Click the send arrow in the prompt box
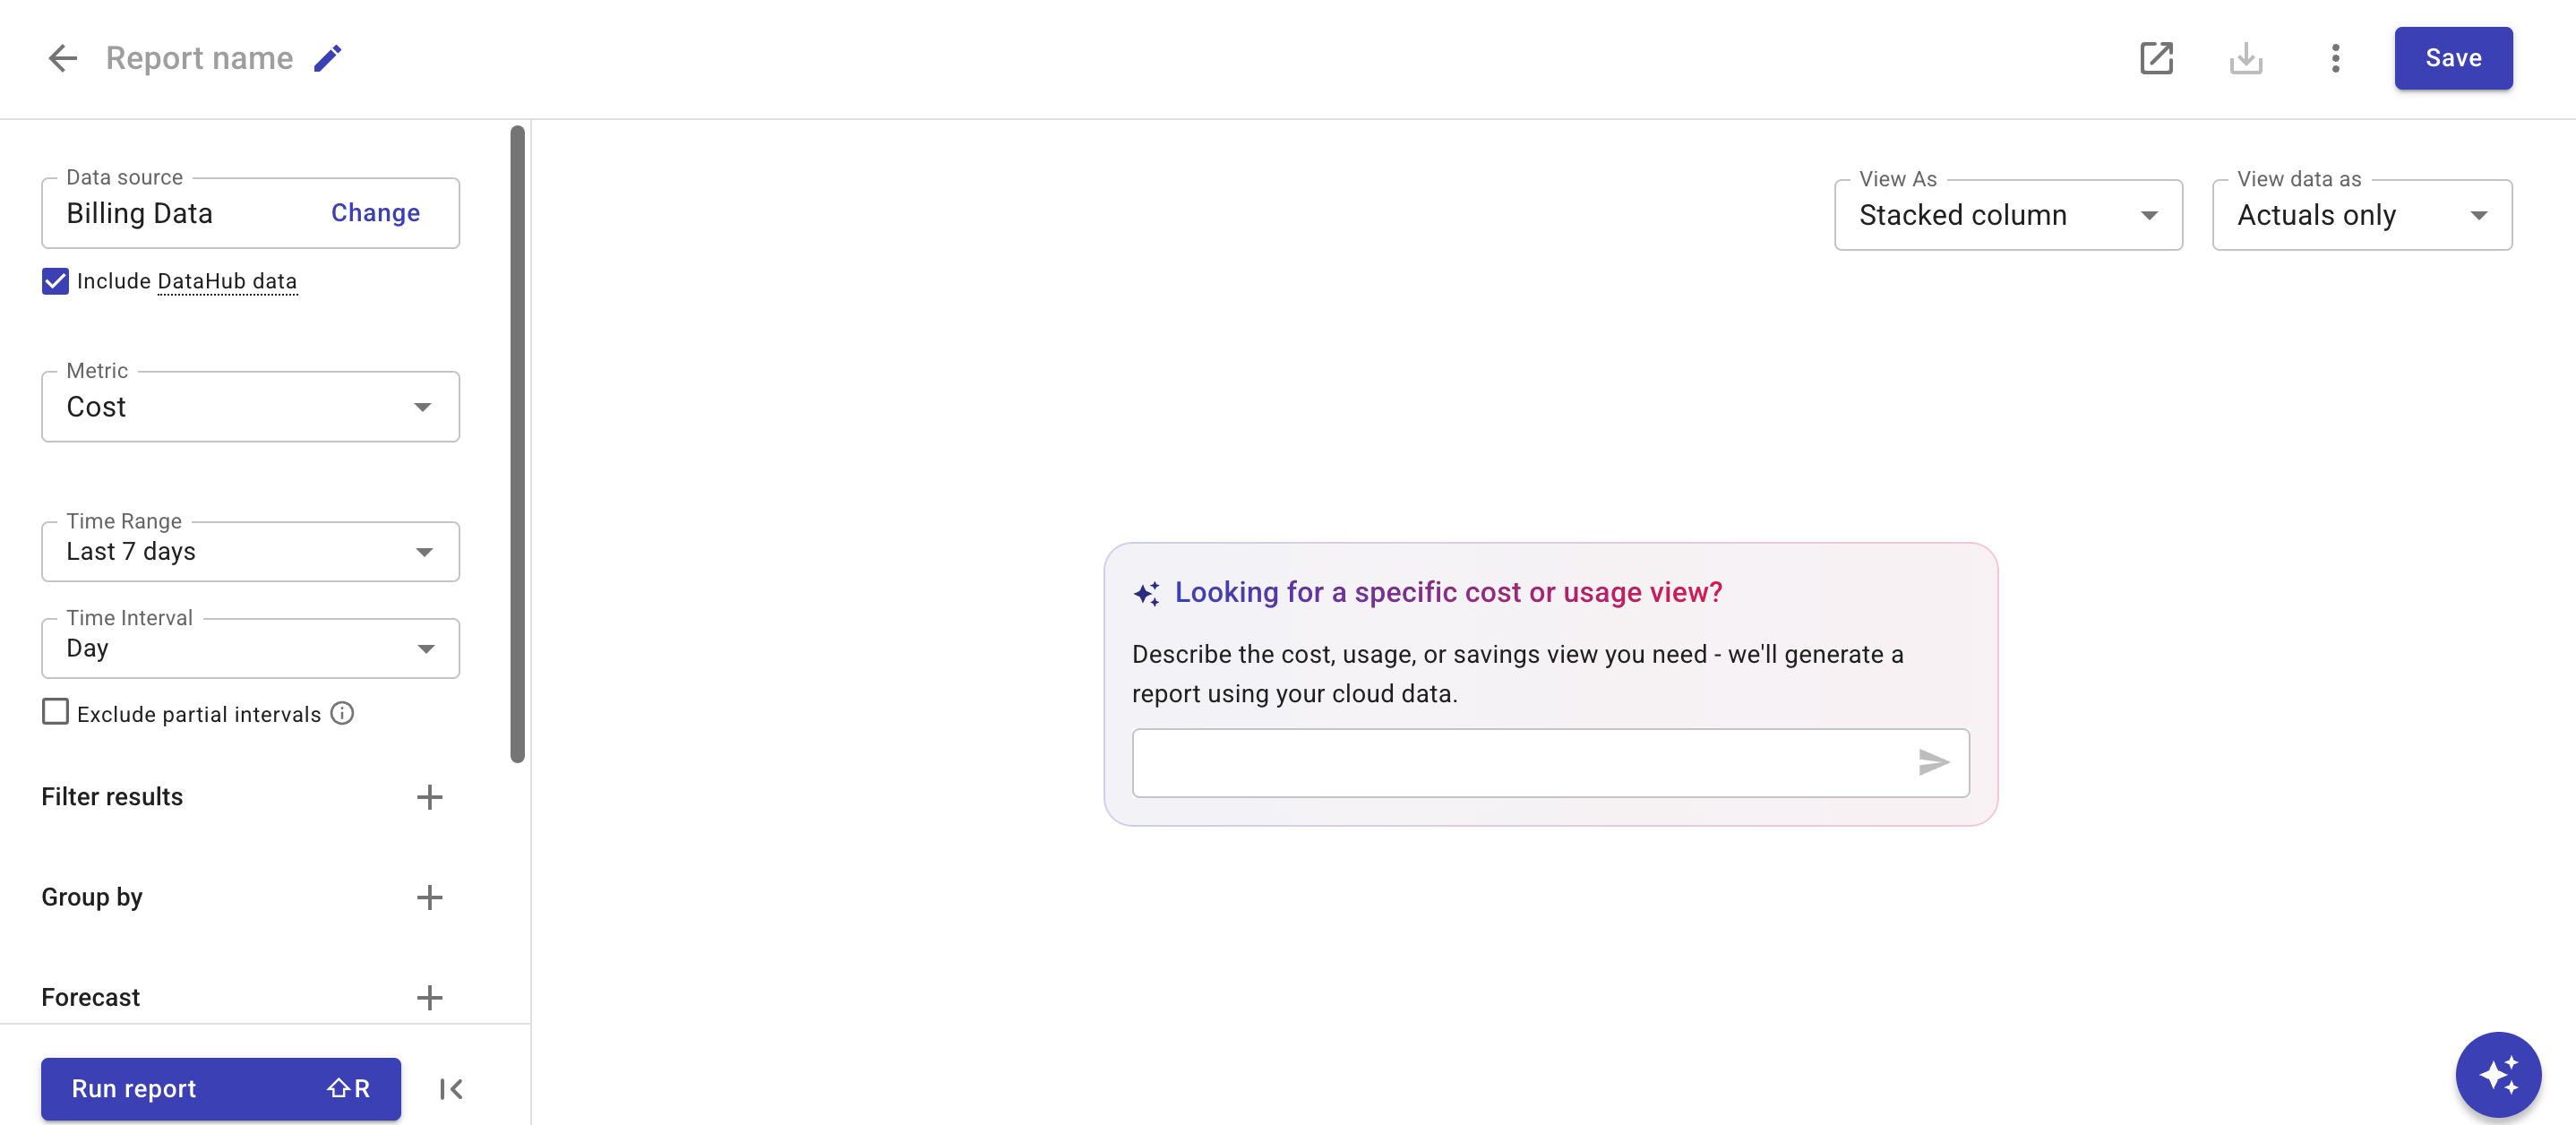Image resolution: width=2576 pixels, height=1125 pixels. pyautogui.click(x=1933, y=763)
